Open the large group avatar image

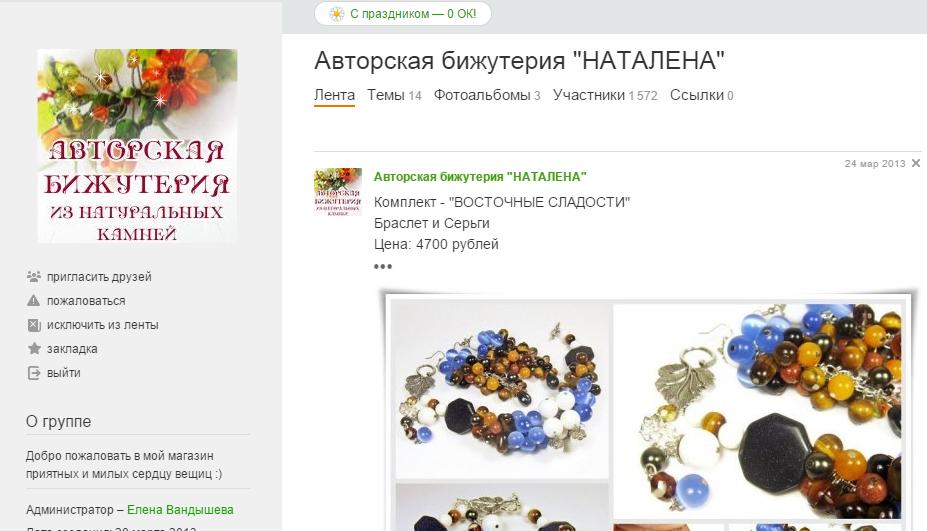(137, 145)
